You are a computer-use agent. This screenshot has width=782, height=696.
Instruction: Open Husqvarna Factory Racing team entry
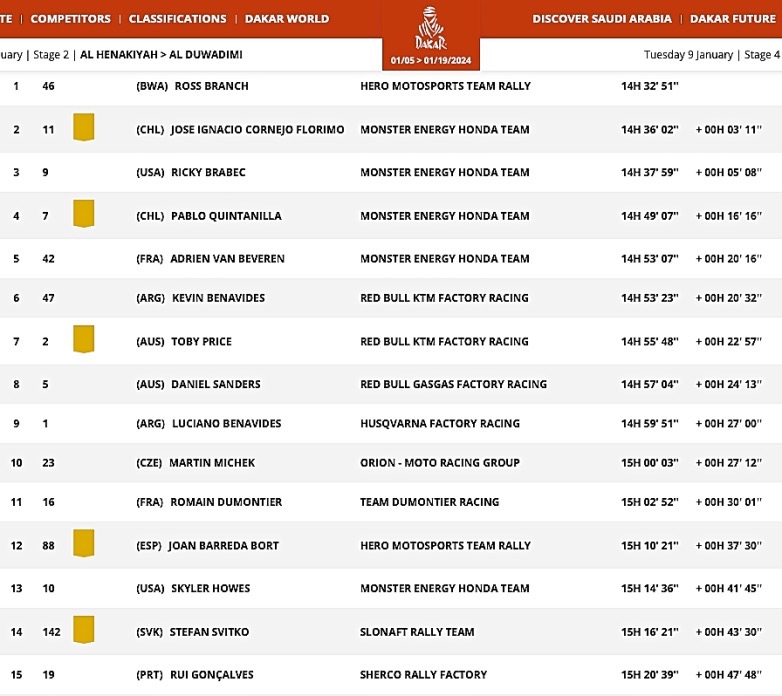tap(439, 423)
